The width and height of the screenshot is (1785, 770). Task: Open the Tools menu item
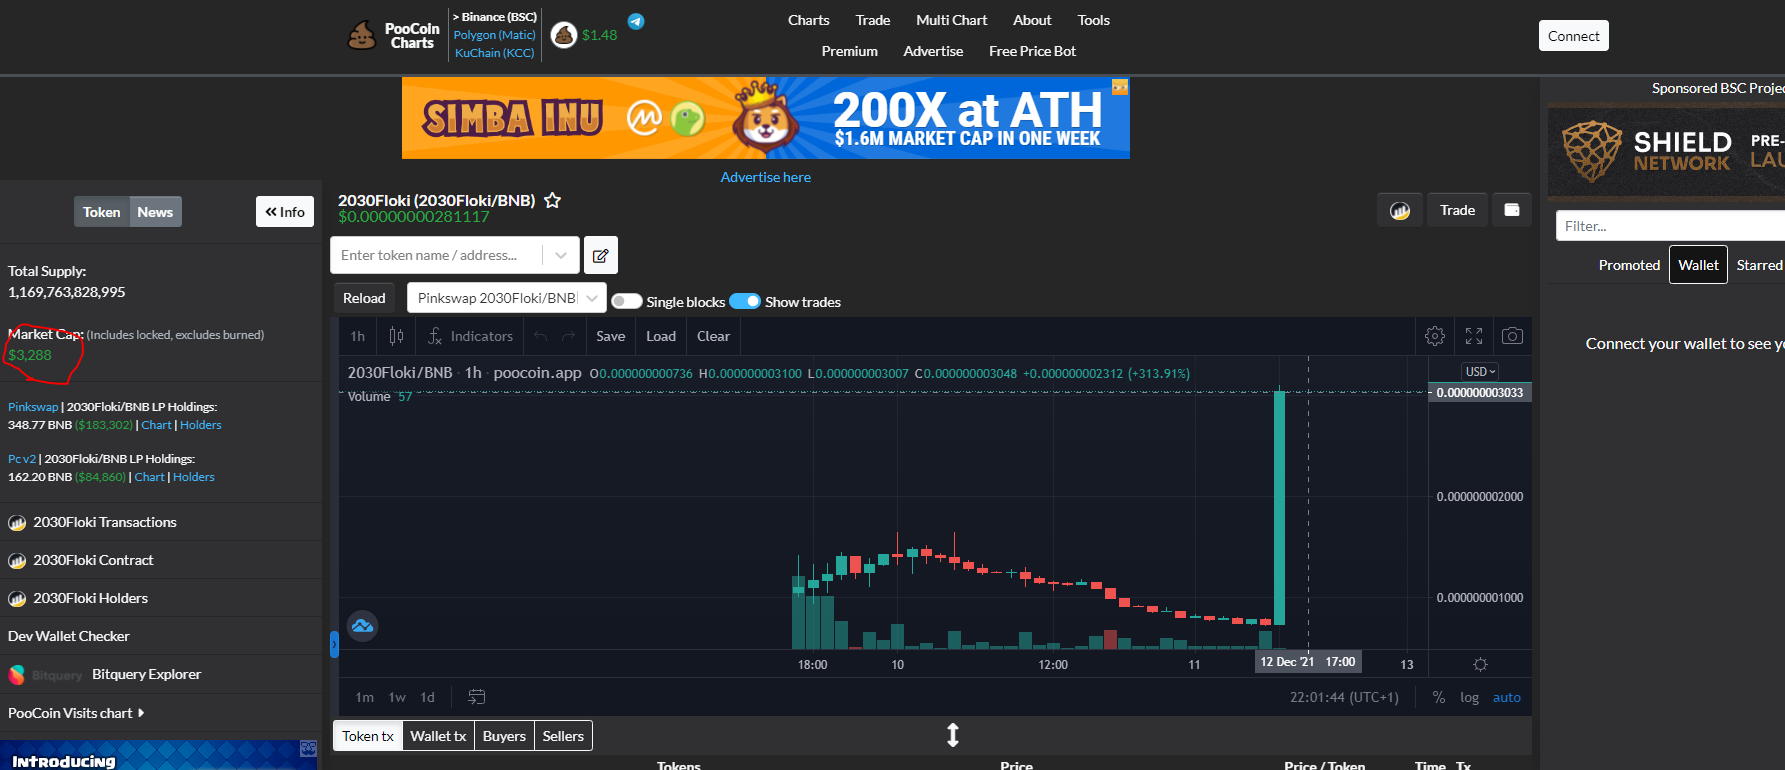[x=1093, y=20]
